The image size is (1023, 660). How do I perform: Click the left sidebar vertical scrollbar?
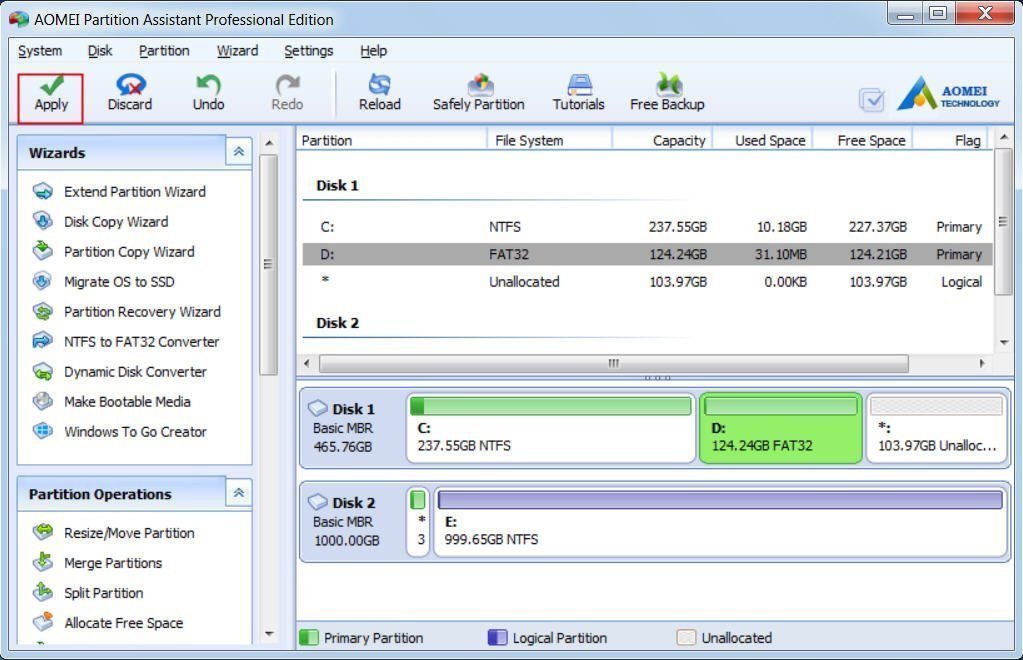[267, 264]
